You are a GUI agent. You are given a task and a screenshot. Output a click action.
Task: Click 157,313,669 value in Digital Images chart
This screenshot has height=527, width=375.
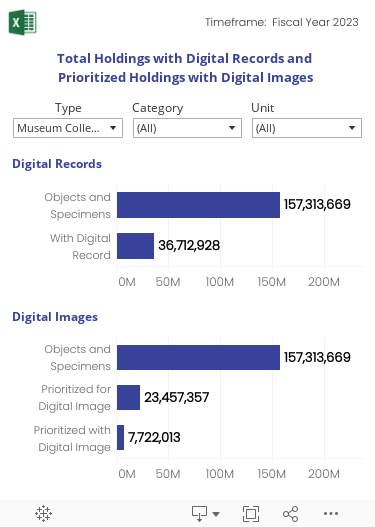point(317,358)
